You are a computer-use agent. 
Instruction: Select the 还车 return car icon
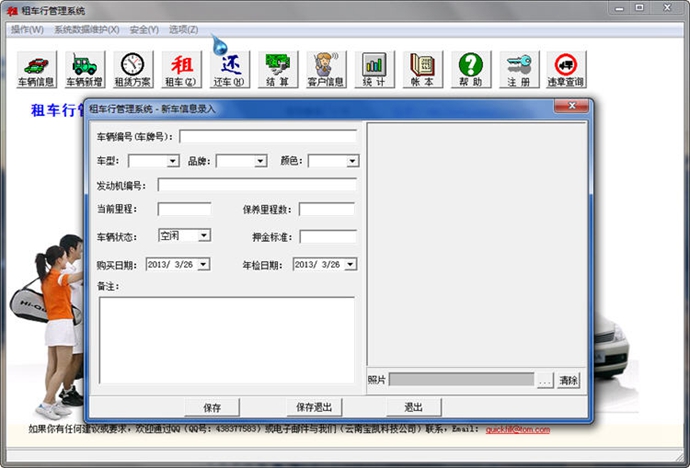(x=230, y=69)
